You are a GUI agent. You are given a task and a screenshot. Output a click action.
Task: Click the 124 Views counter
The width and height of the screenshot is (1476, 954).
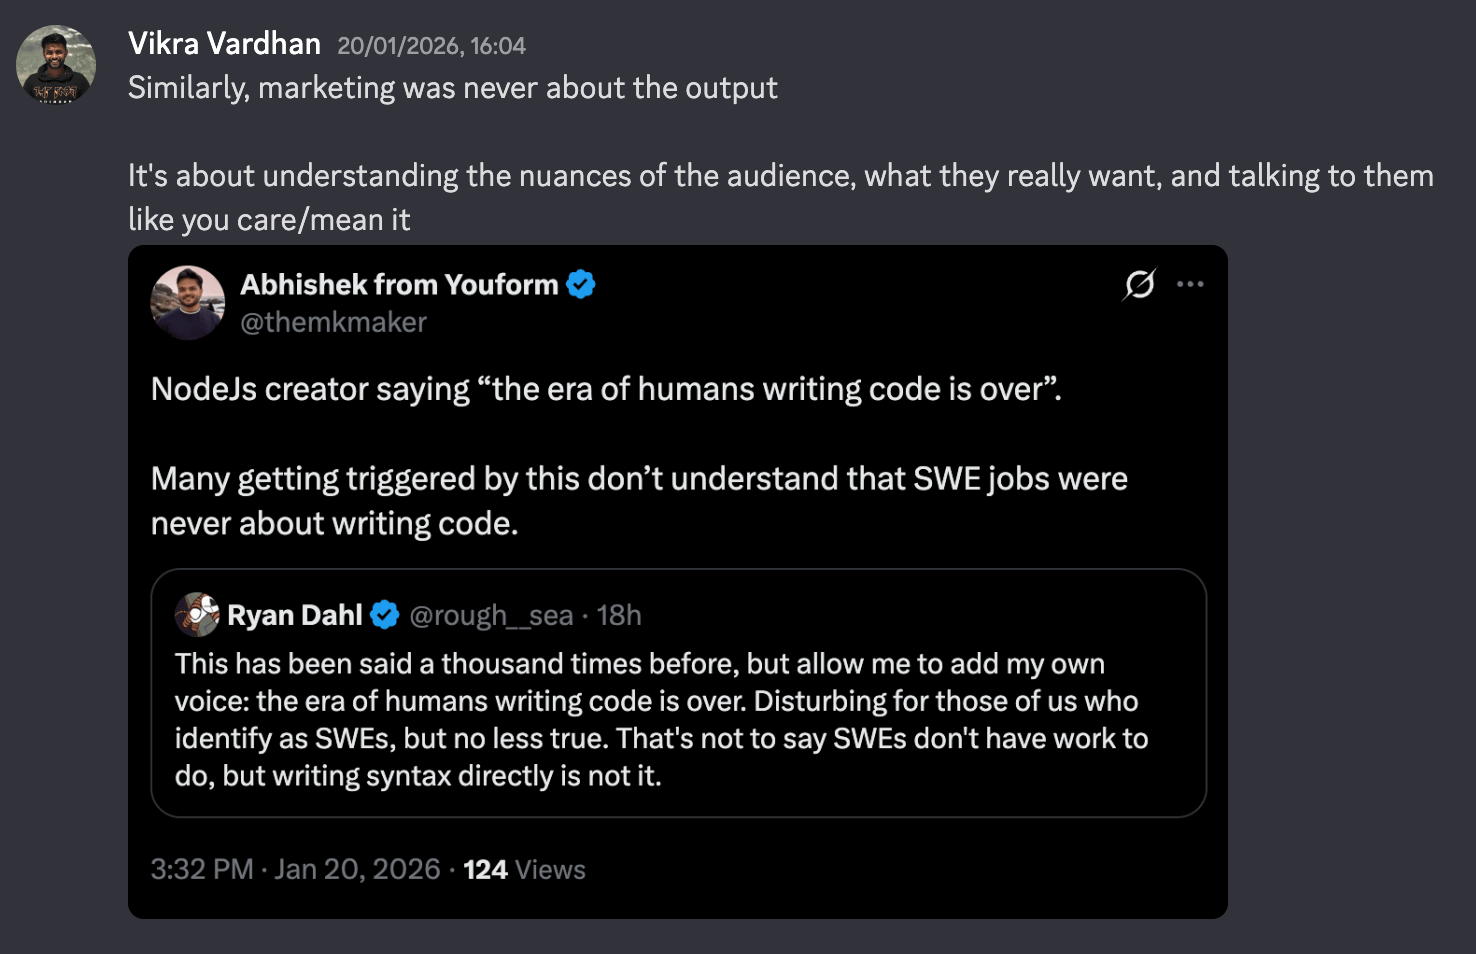click(x=524, y=869)
